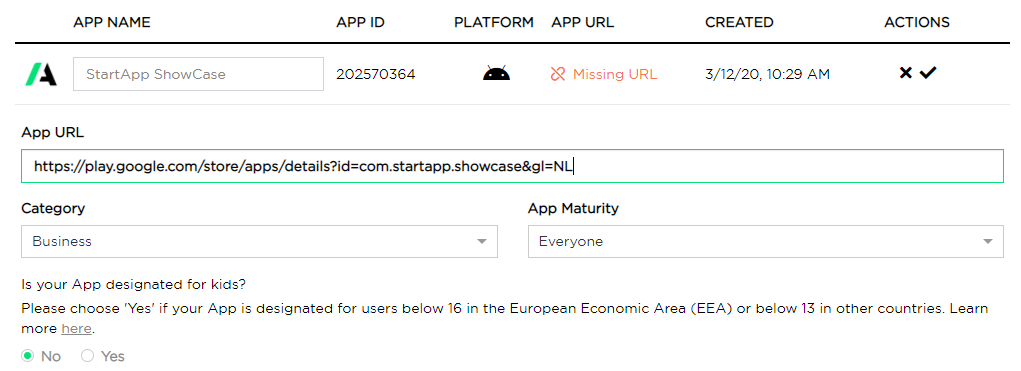This screenshot has height=371, width=1021.
Task: Click the 'App Maturity' label
Action: pos(573,208)
